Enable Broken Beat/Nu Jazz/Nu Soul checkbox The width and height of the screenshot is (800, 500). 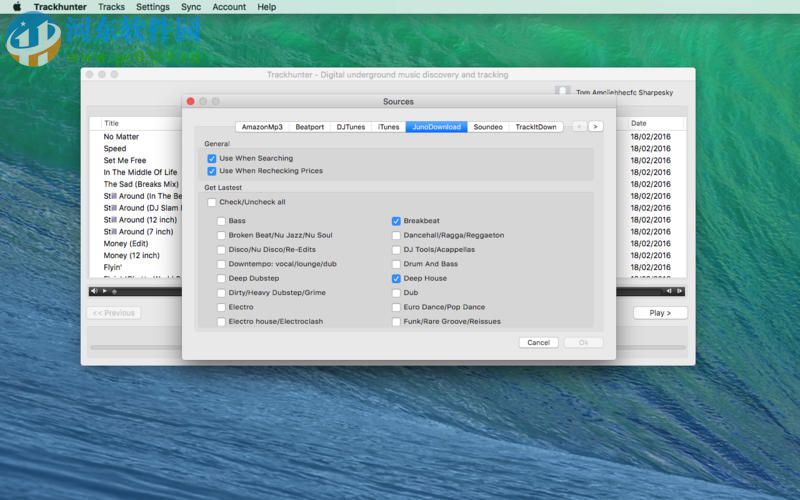(x=221, y=235)
